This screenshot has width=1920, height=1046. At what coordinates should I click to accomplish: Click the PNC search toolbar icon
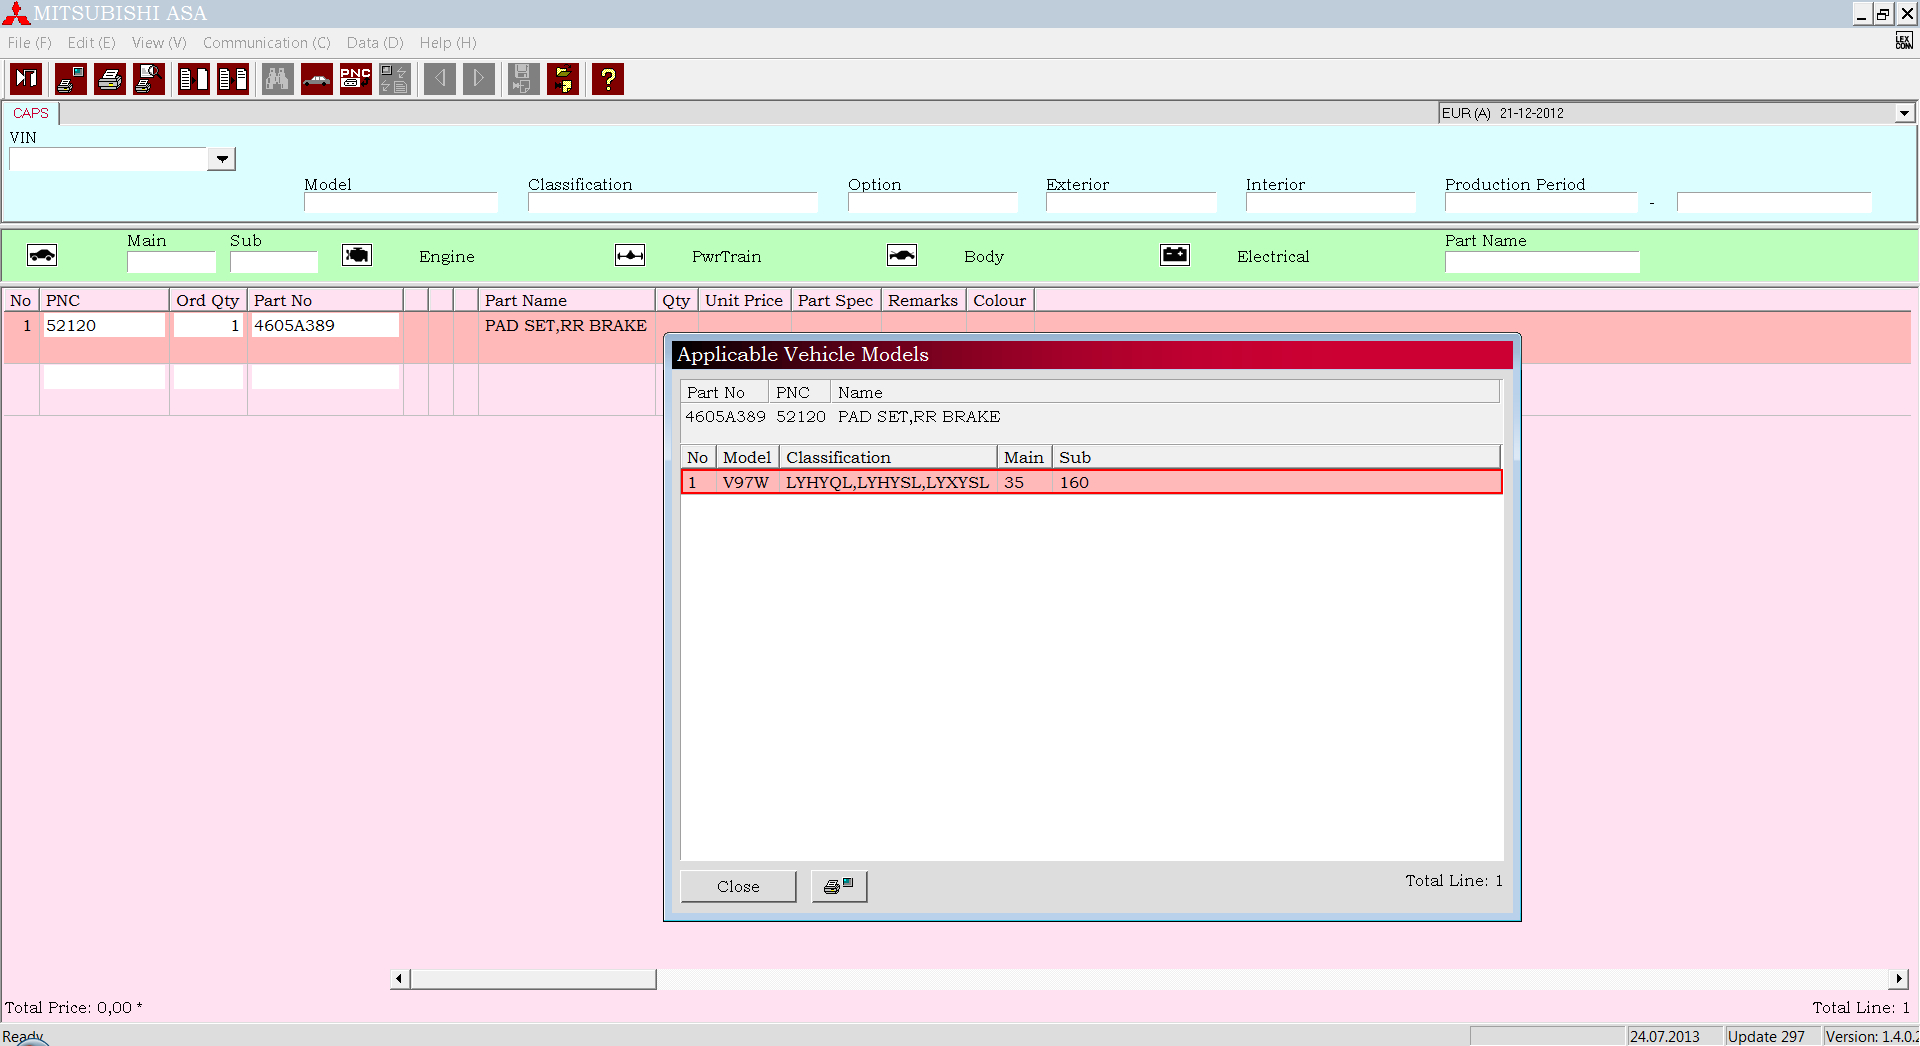tap(355, 79)
